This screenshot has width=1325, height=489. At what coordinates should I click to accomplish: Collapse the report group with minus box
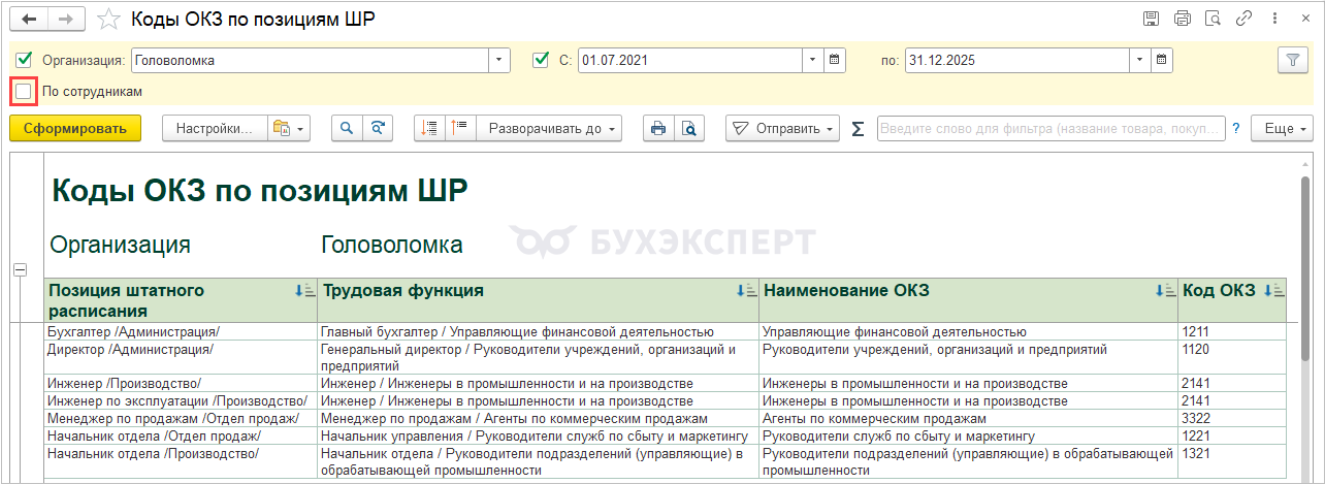(x=19, y=269)
